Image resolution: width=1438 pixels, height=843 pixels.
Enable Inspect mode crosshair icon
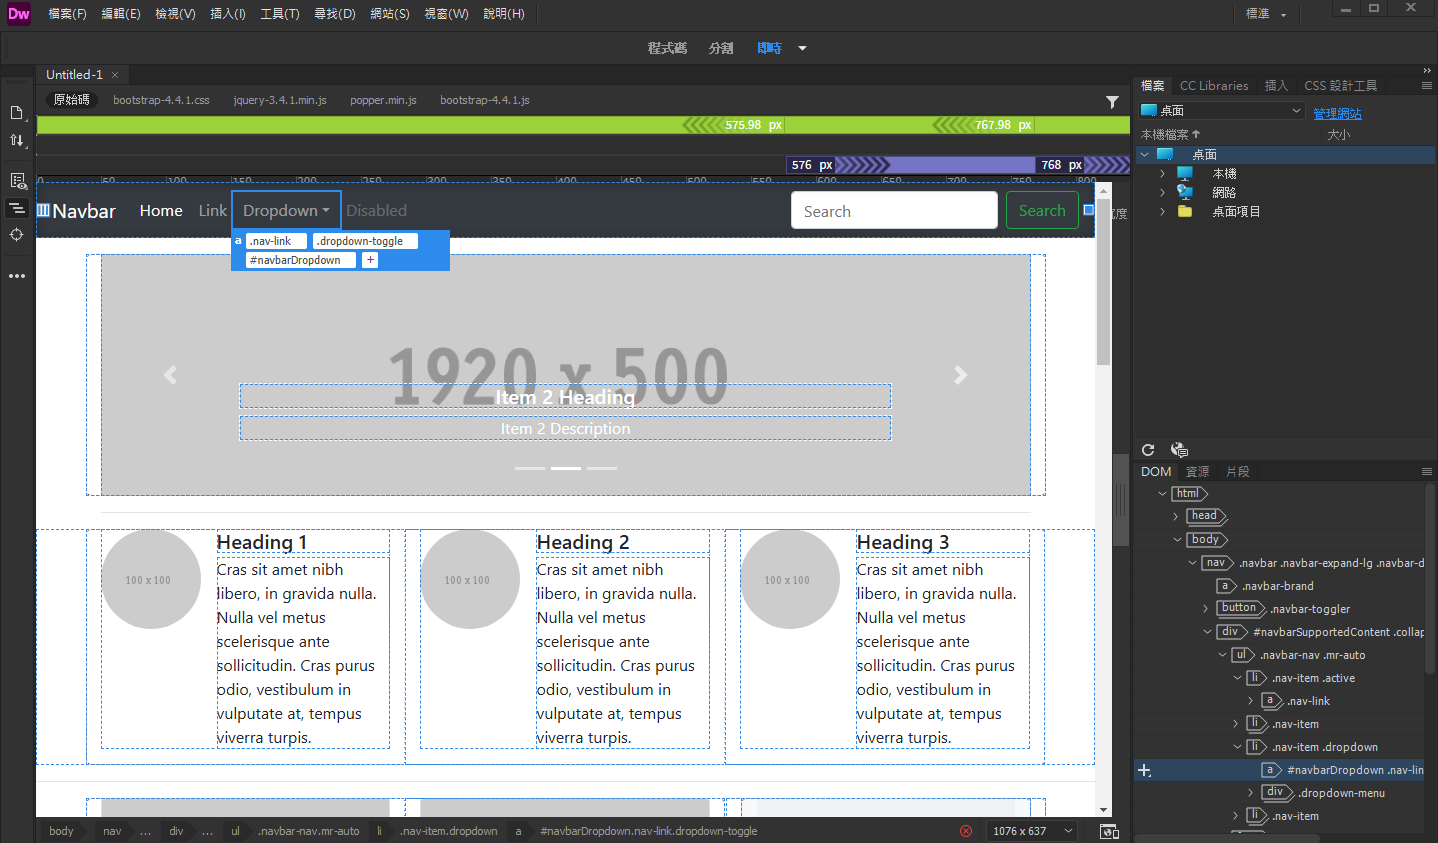point(17,235)
